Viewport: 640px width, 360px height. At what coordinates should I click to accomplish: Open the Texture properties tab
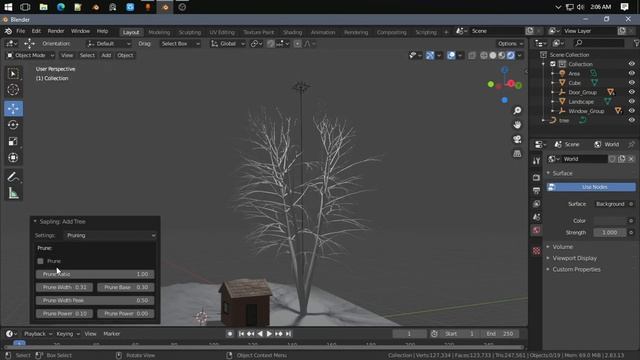coord(536,251)
